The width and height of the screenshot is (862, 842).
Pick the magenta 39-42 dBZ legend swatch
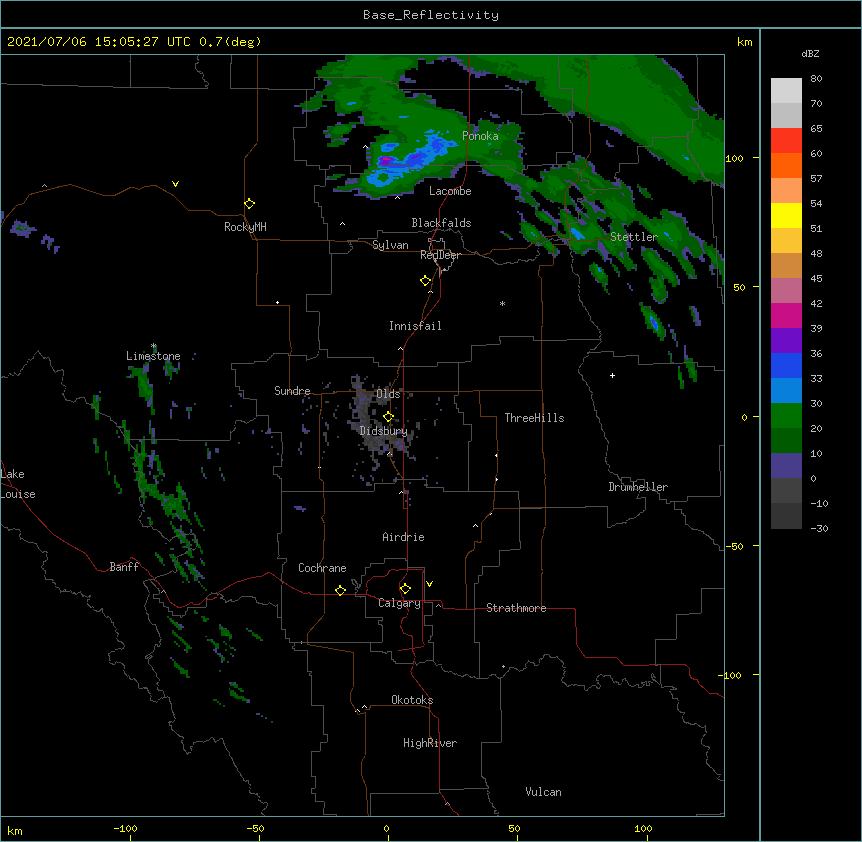point(786,315)
